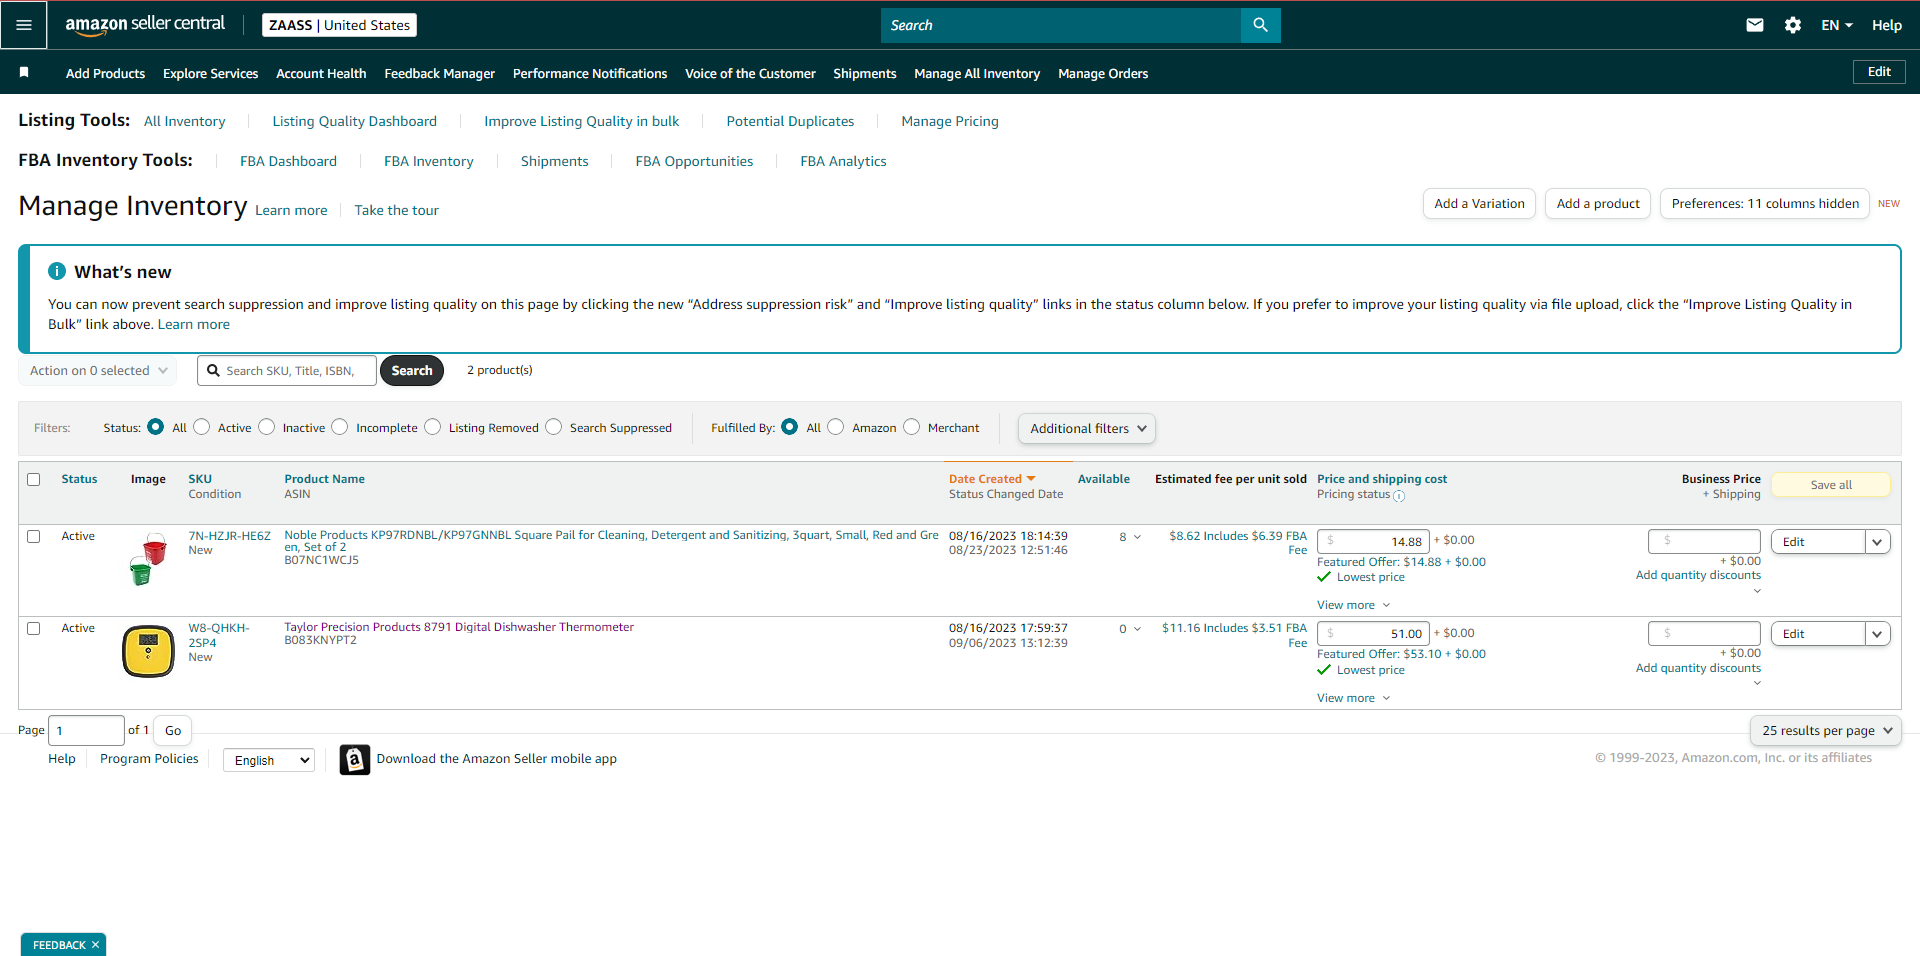Click Business Price field for Noble Products

click(1704, 541)
